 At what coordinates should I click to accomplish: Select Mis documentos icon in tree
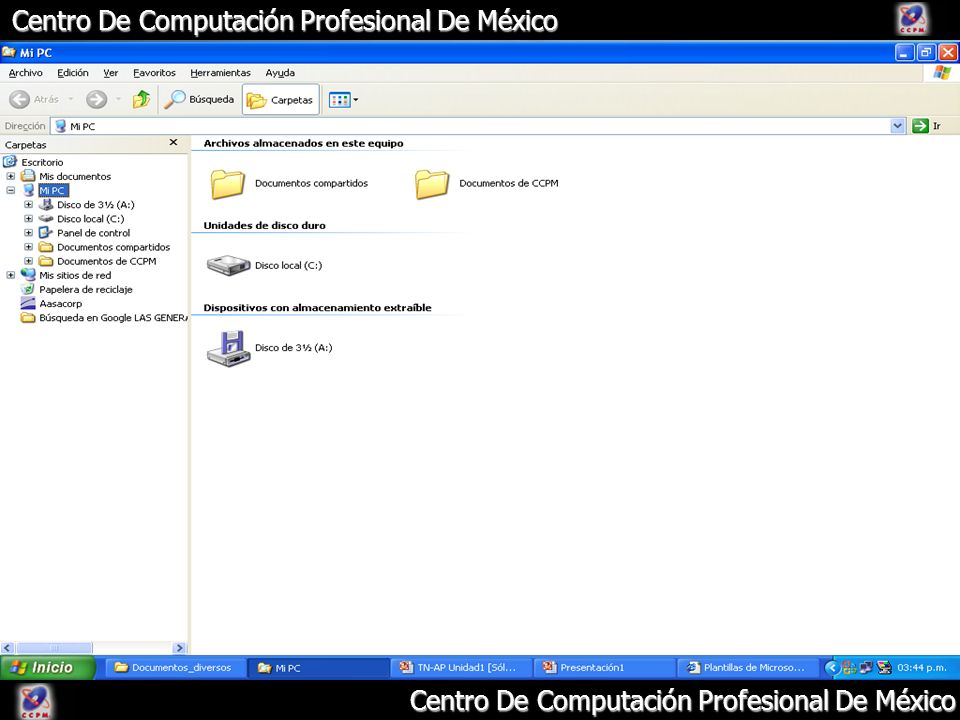point(28,176)
